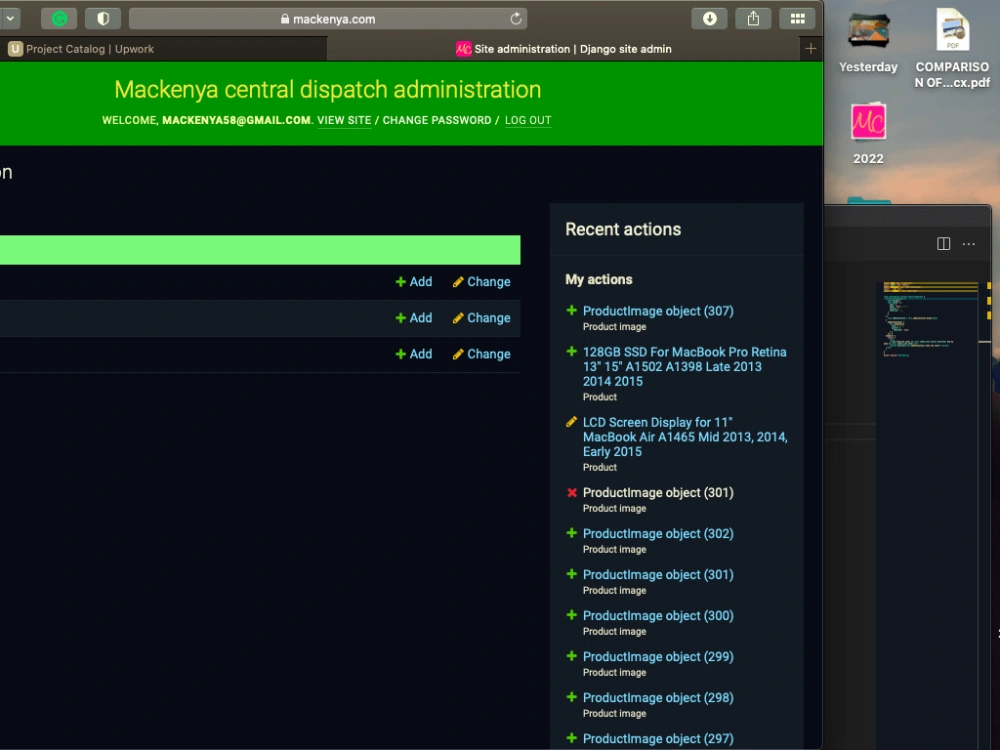
Task: Click the Share icon in the toolbar
Action: point(753,18)
